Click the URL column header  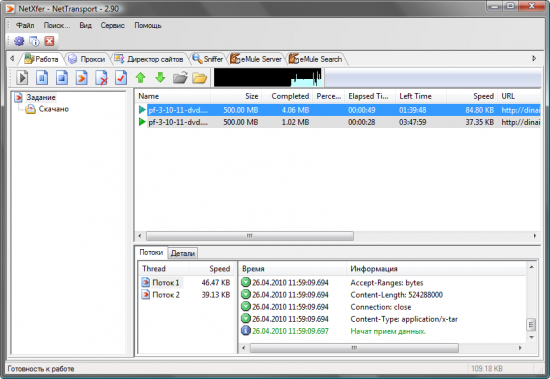519,96
